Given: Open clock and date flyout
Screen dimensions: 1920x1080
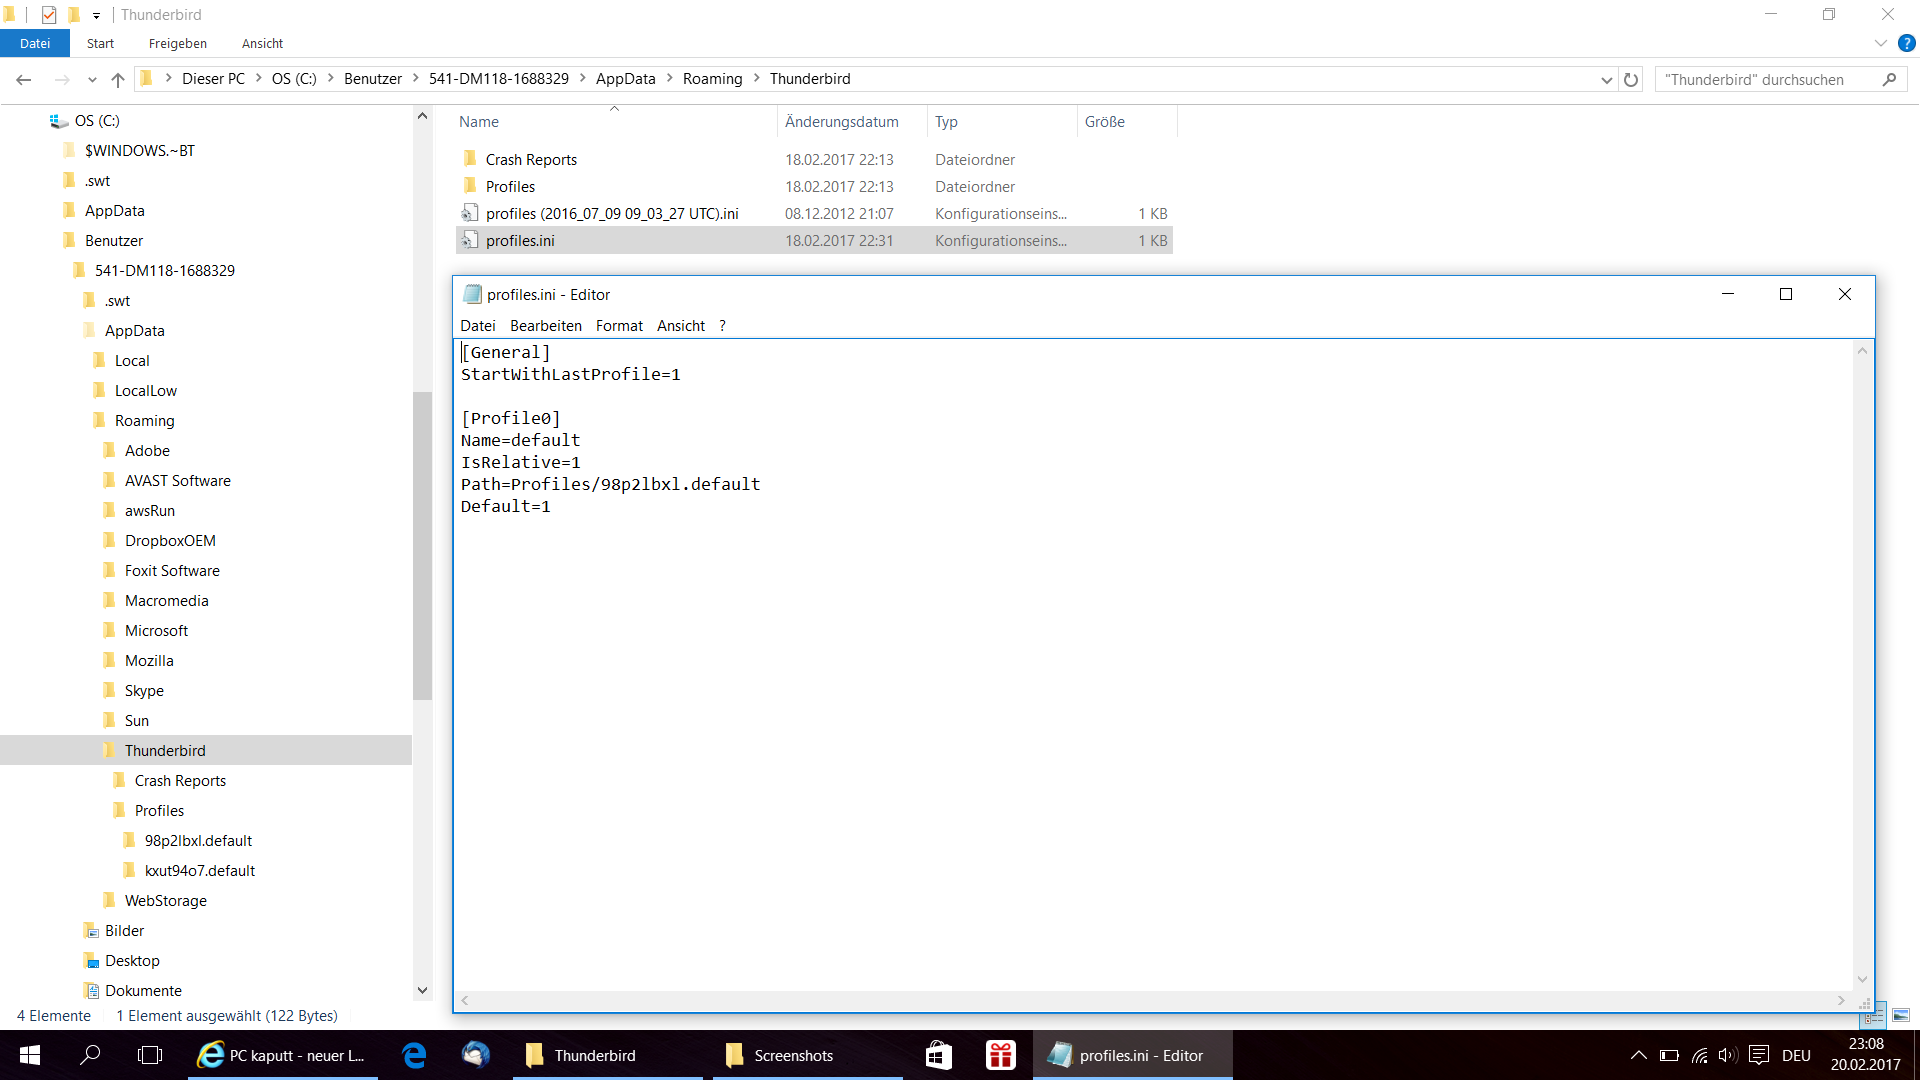Looking at the screenshot, I should click(x=1865, y=1055).
